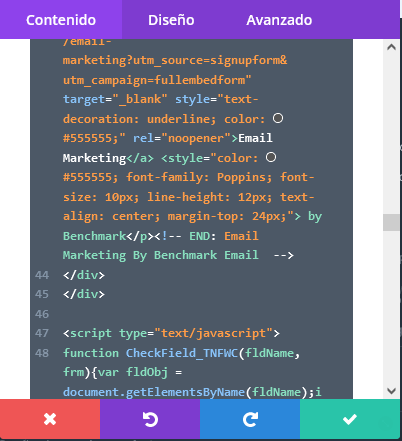The height and width of the screenshot is (441, 402).
Task: Click the redo arrow icon
Action: [x=250, y=419]
